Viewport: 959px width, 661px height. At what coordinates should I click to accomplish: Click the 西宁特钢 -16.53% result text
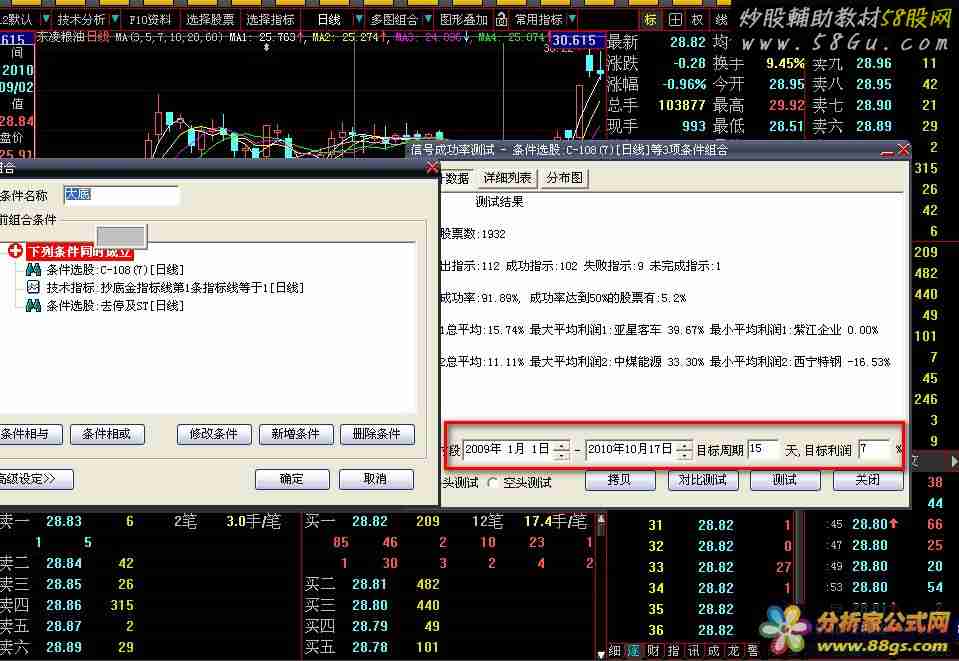point(842,361)
